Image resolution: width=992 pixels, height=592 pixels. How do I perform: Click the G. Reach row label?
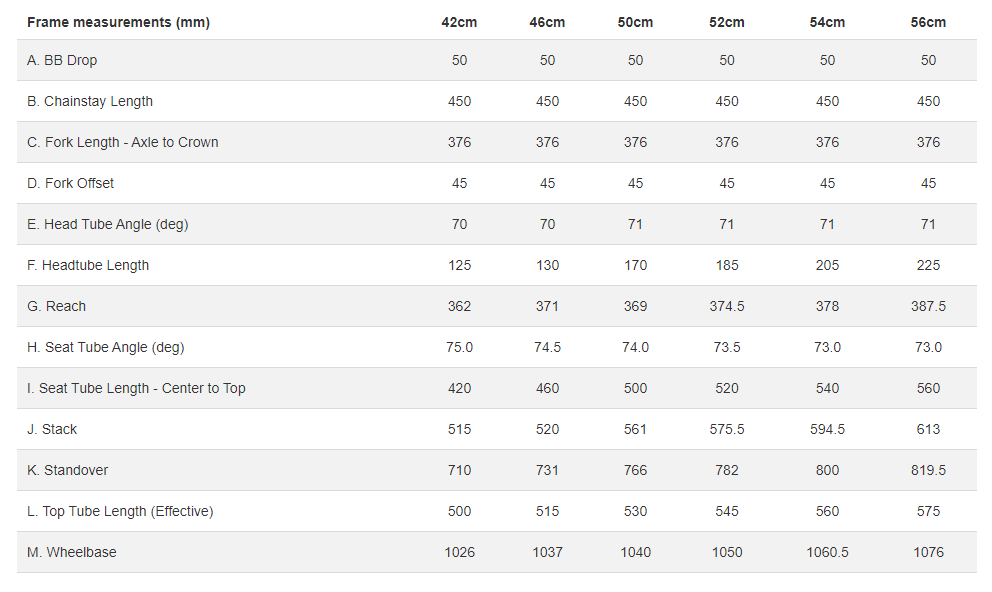click(57, 306)
